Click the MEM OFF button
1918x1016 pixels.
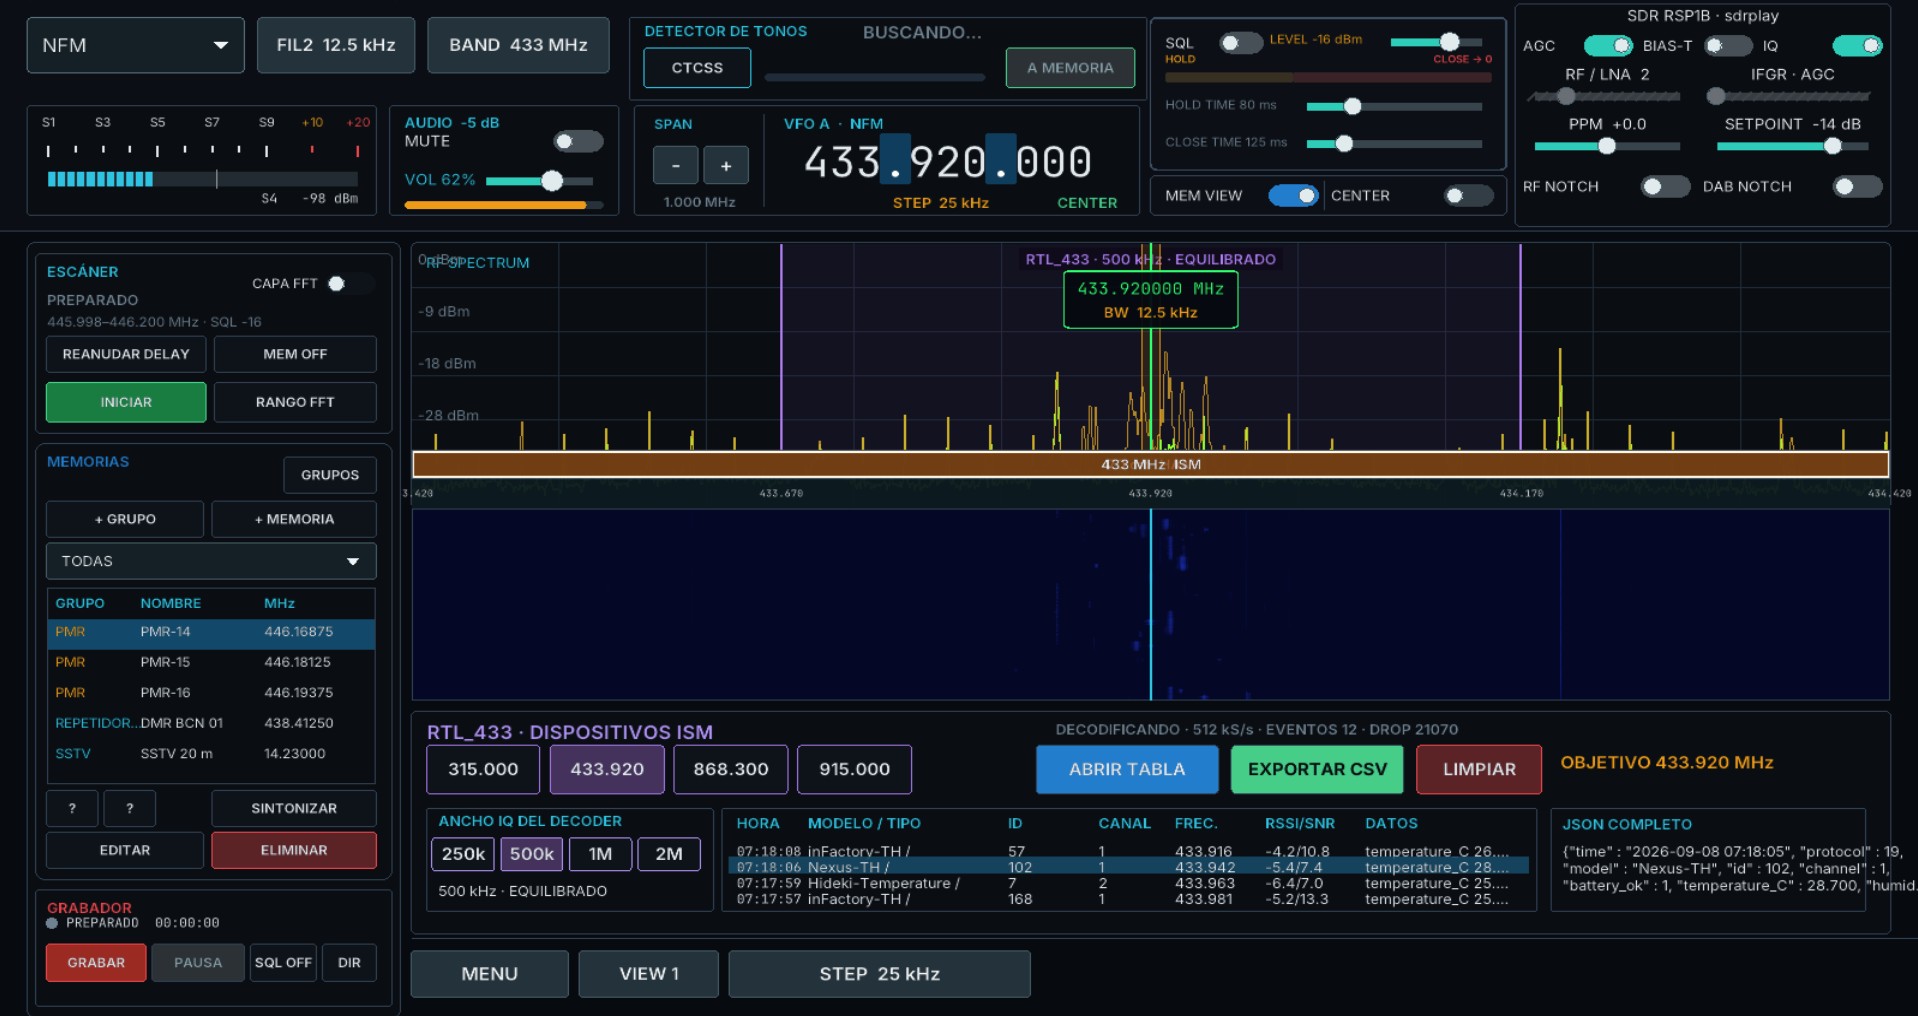click(x=295, y=354)
